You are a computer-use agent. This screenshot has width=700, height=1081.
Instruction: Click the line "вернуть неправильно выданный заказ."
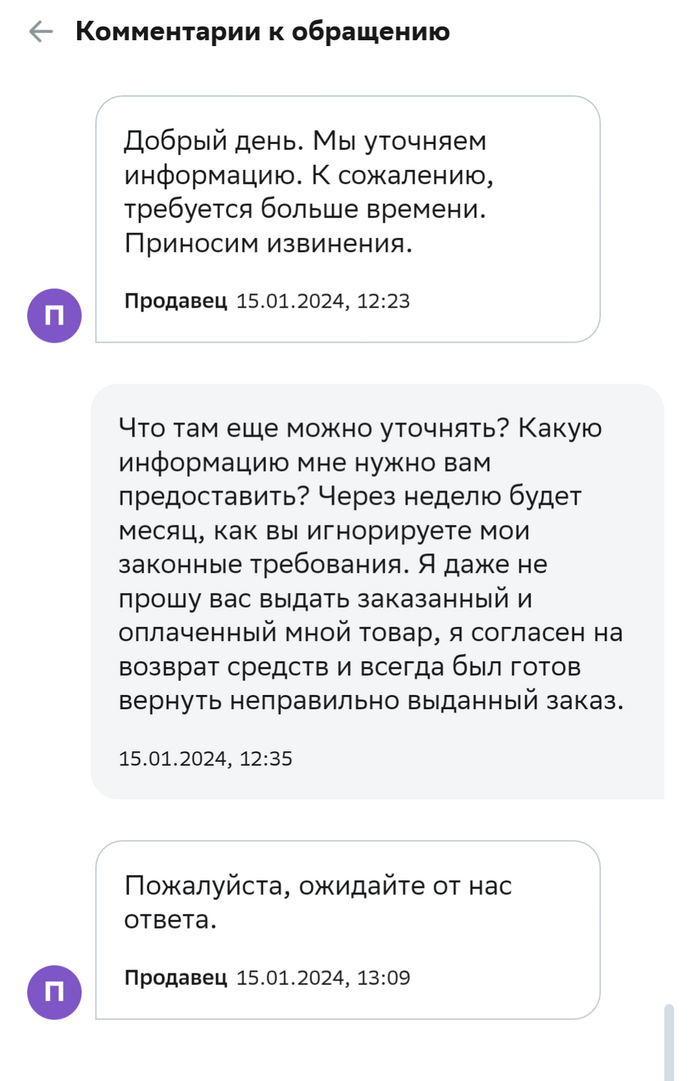pos(370,701)
